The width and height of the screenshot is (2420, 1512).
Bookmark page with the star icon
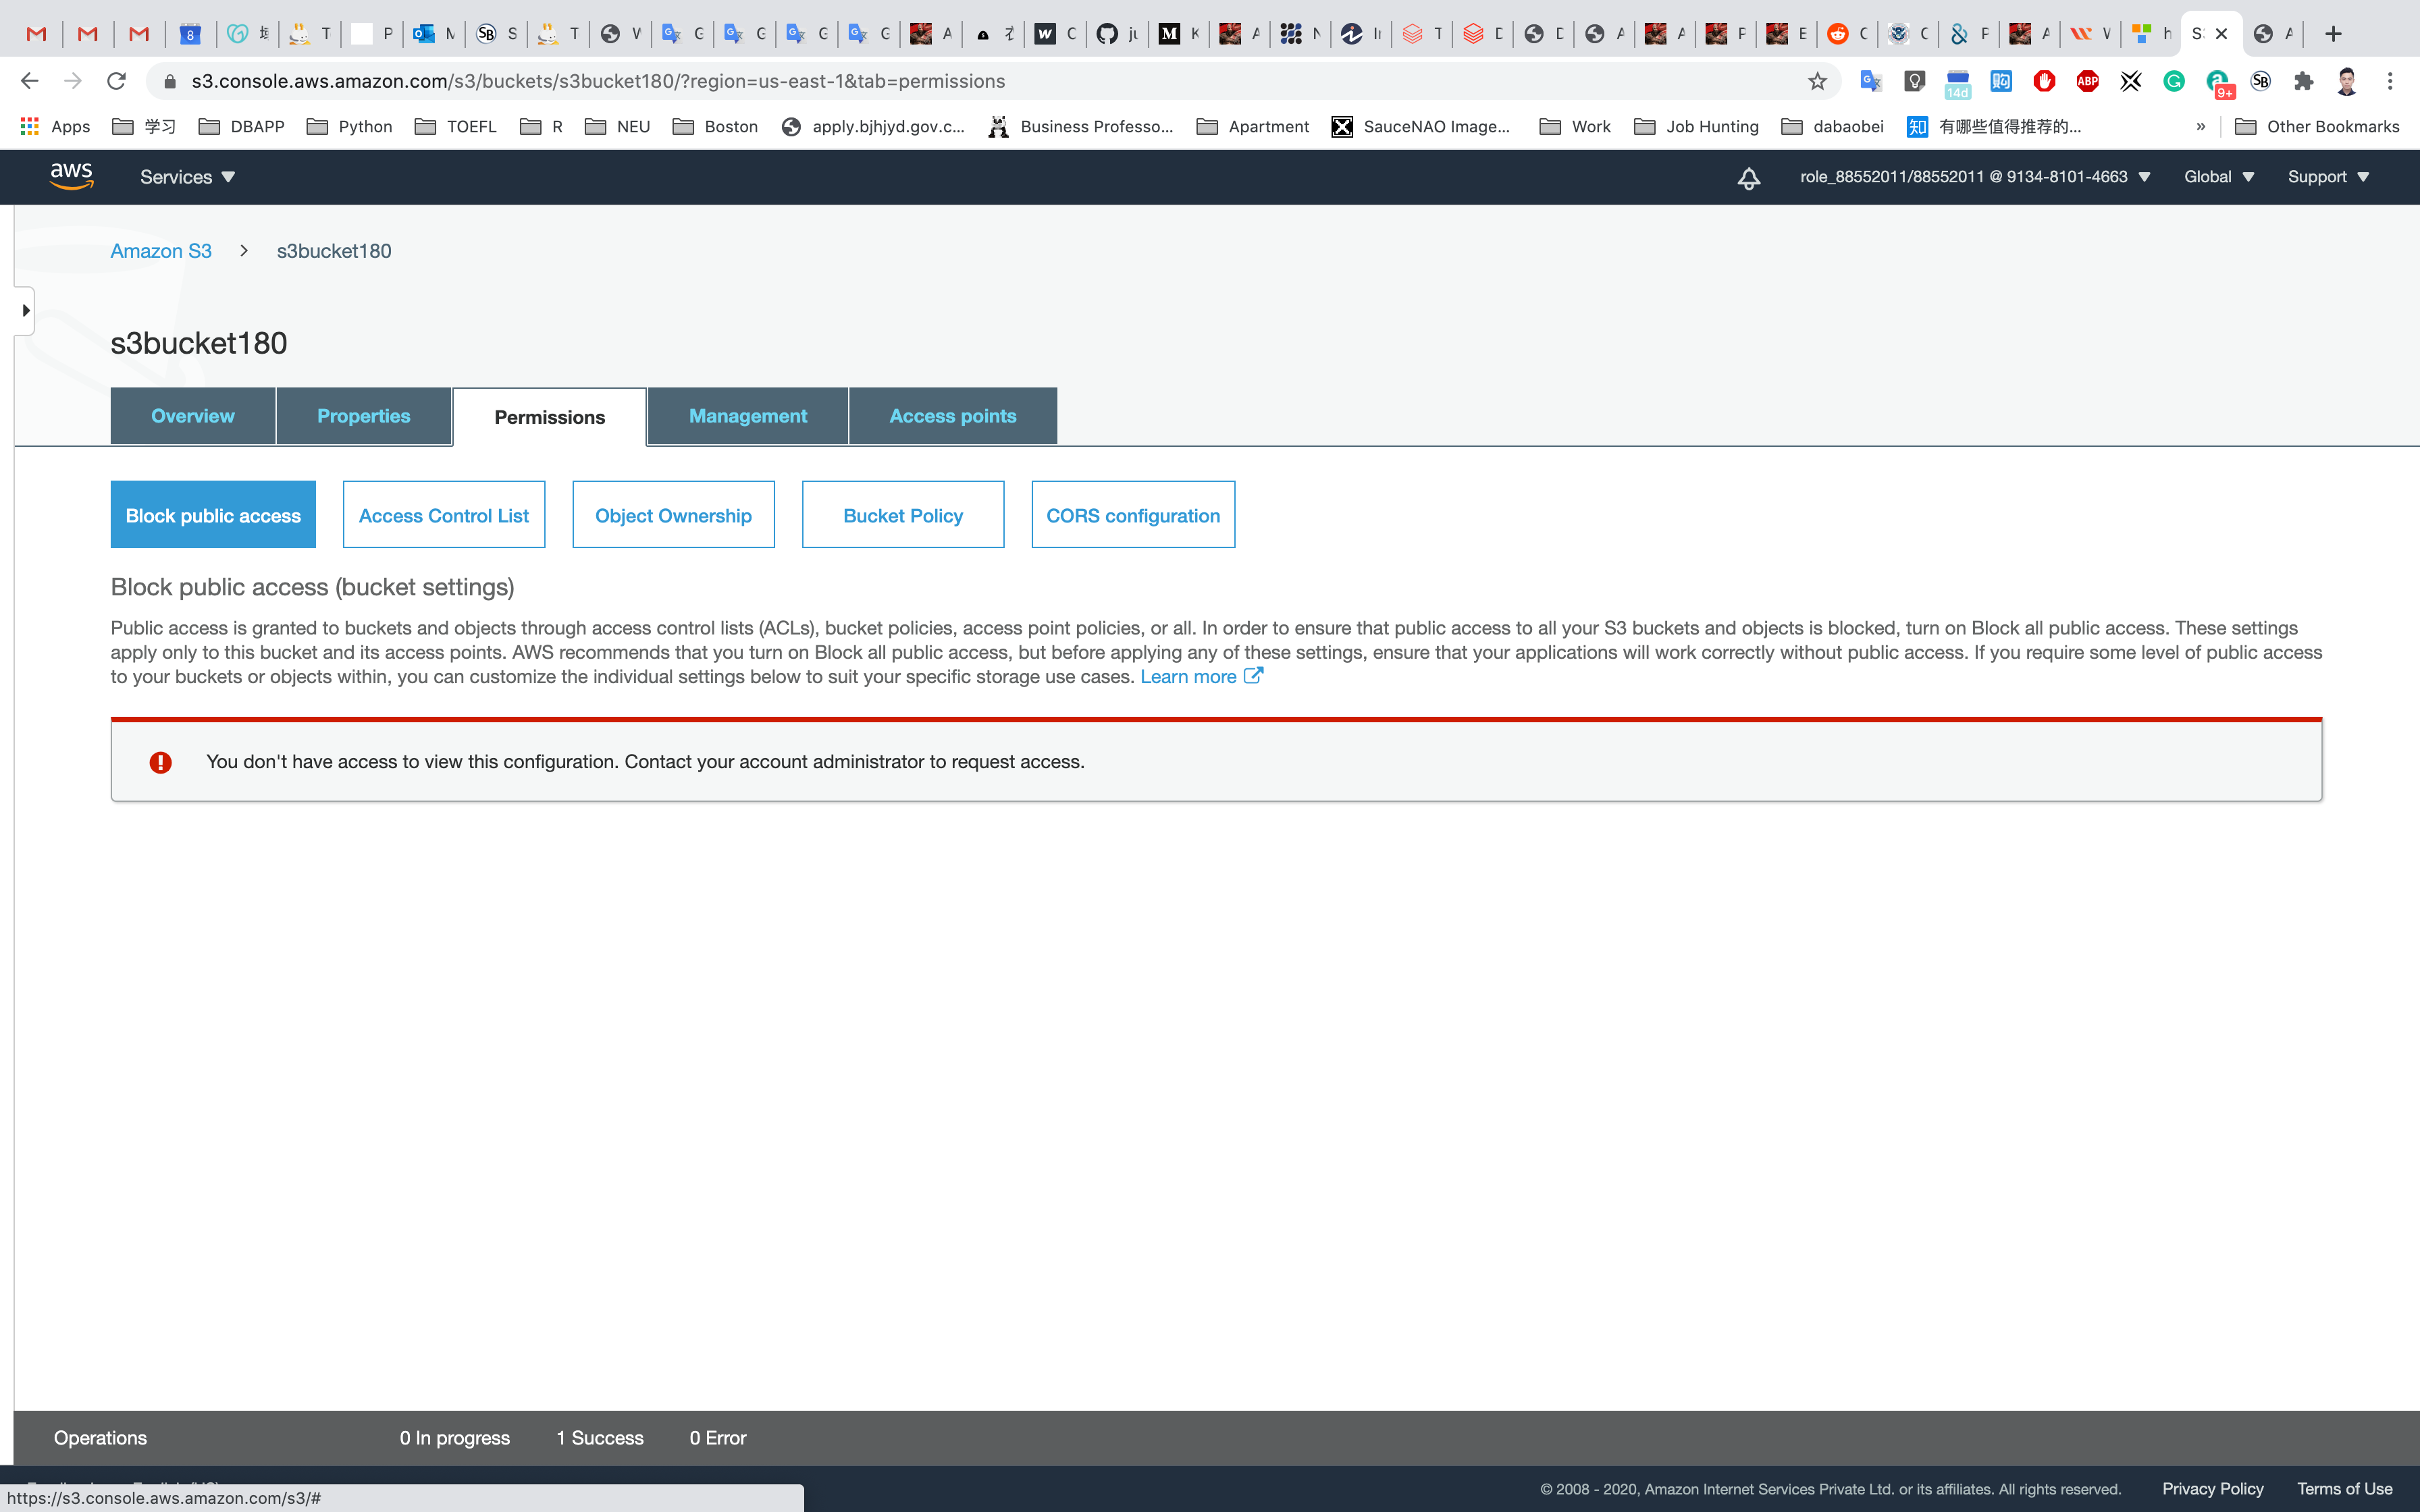pos(1817,81)
